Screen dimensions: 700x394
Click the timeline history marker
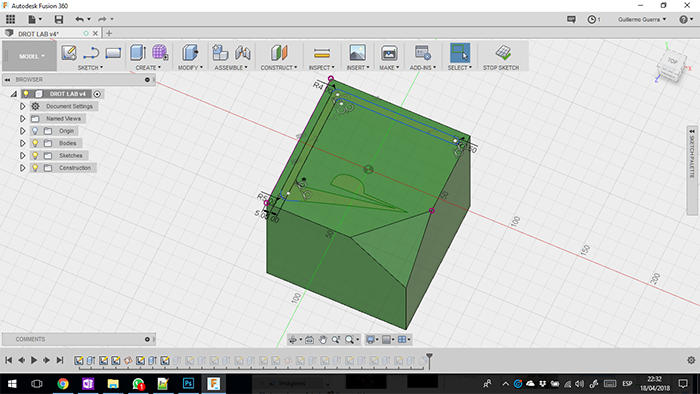429,361
